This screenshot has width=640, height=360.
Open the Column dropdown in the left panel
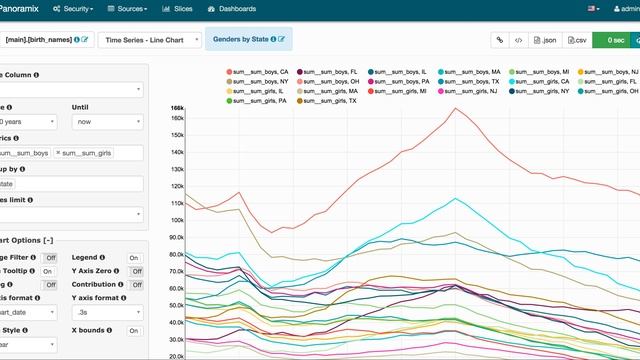(x=71, y=89)
